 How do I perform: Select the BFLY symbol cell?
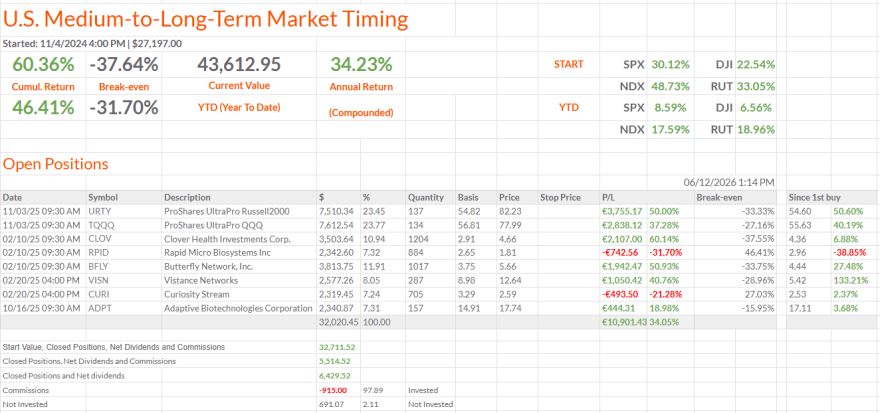point(99,267)
